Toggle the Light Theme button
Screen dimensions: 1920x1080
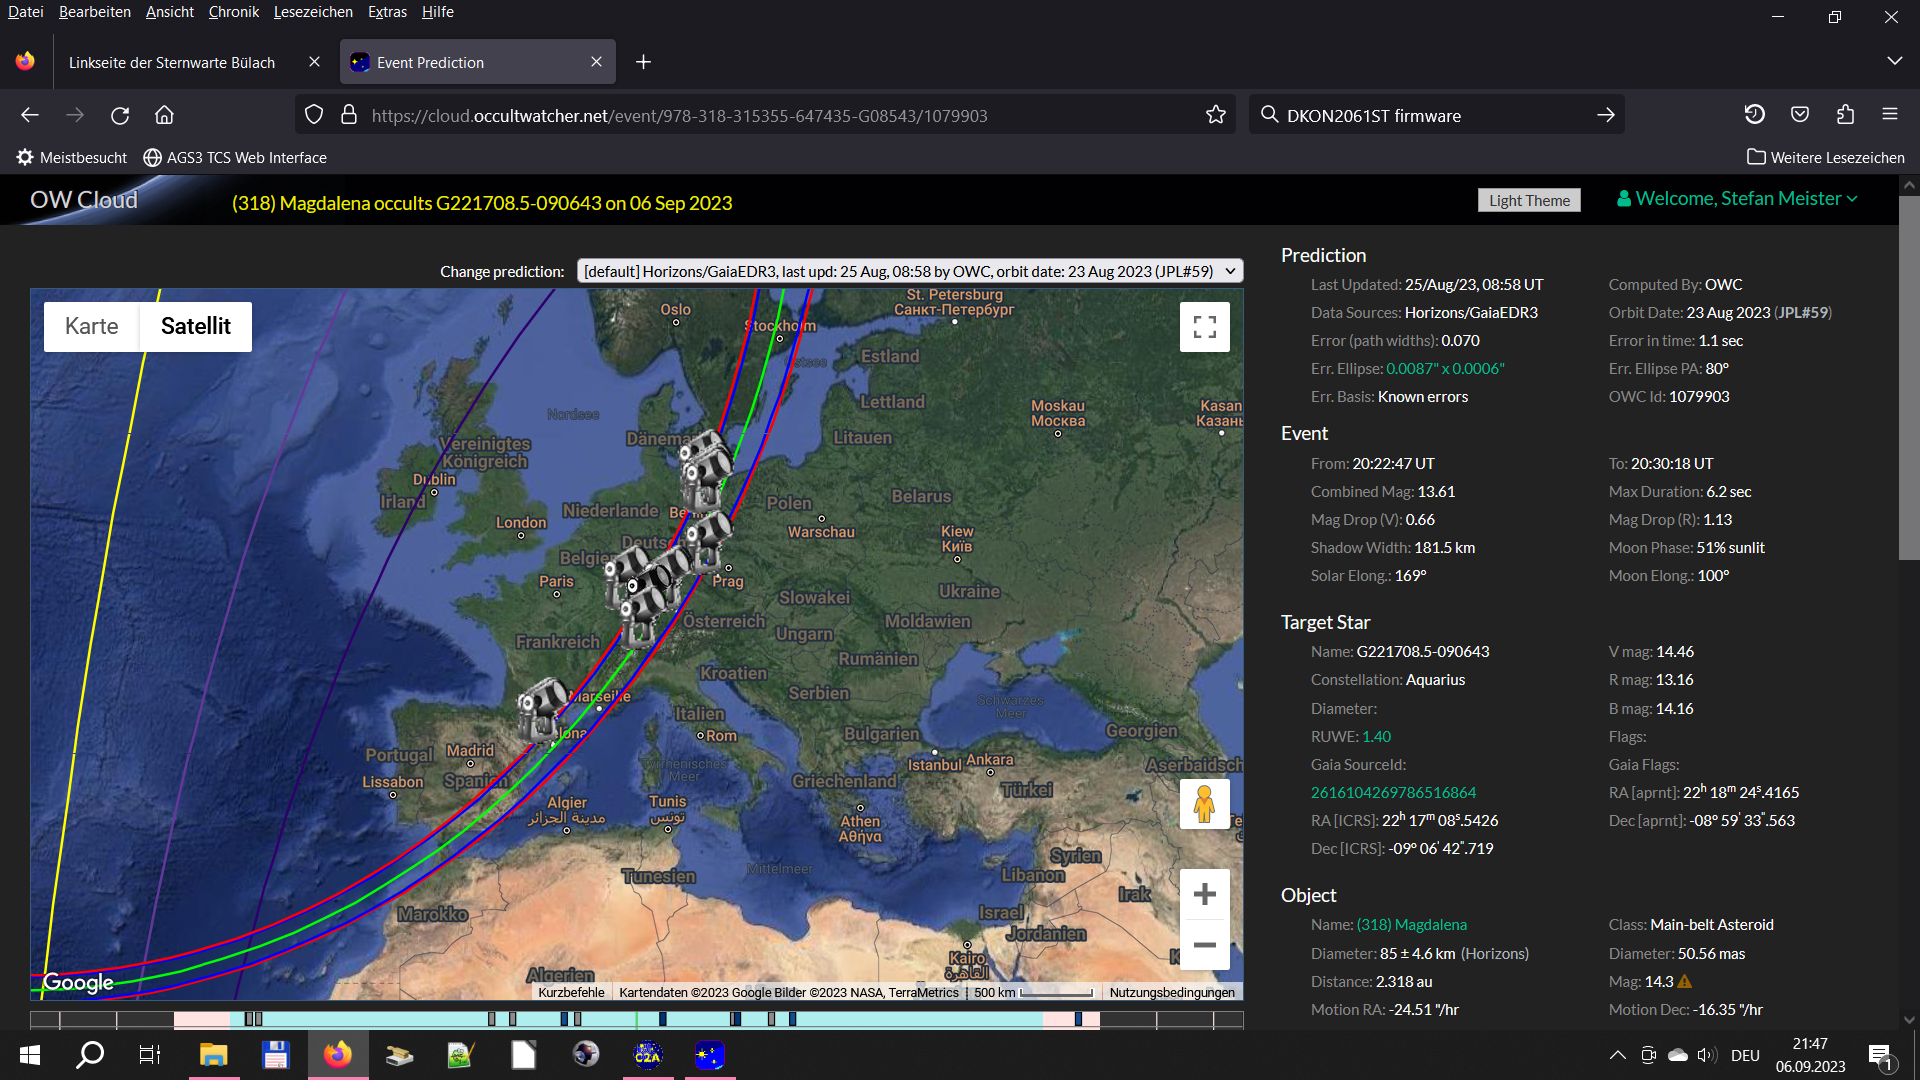coord(1528,200)
